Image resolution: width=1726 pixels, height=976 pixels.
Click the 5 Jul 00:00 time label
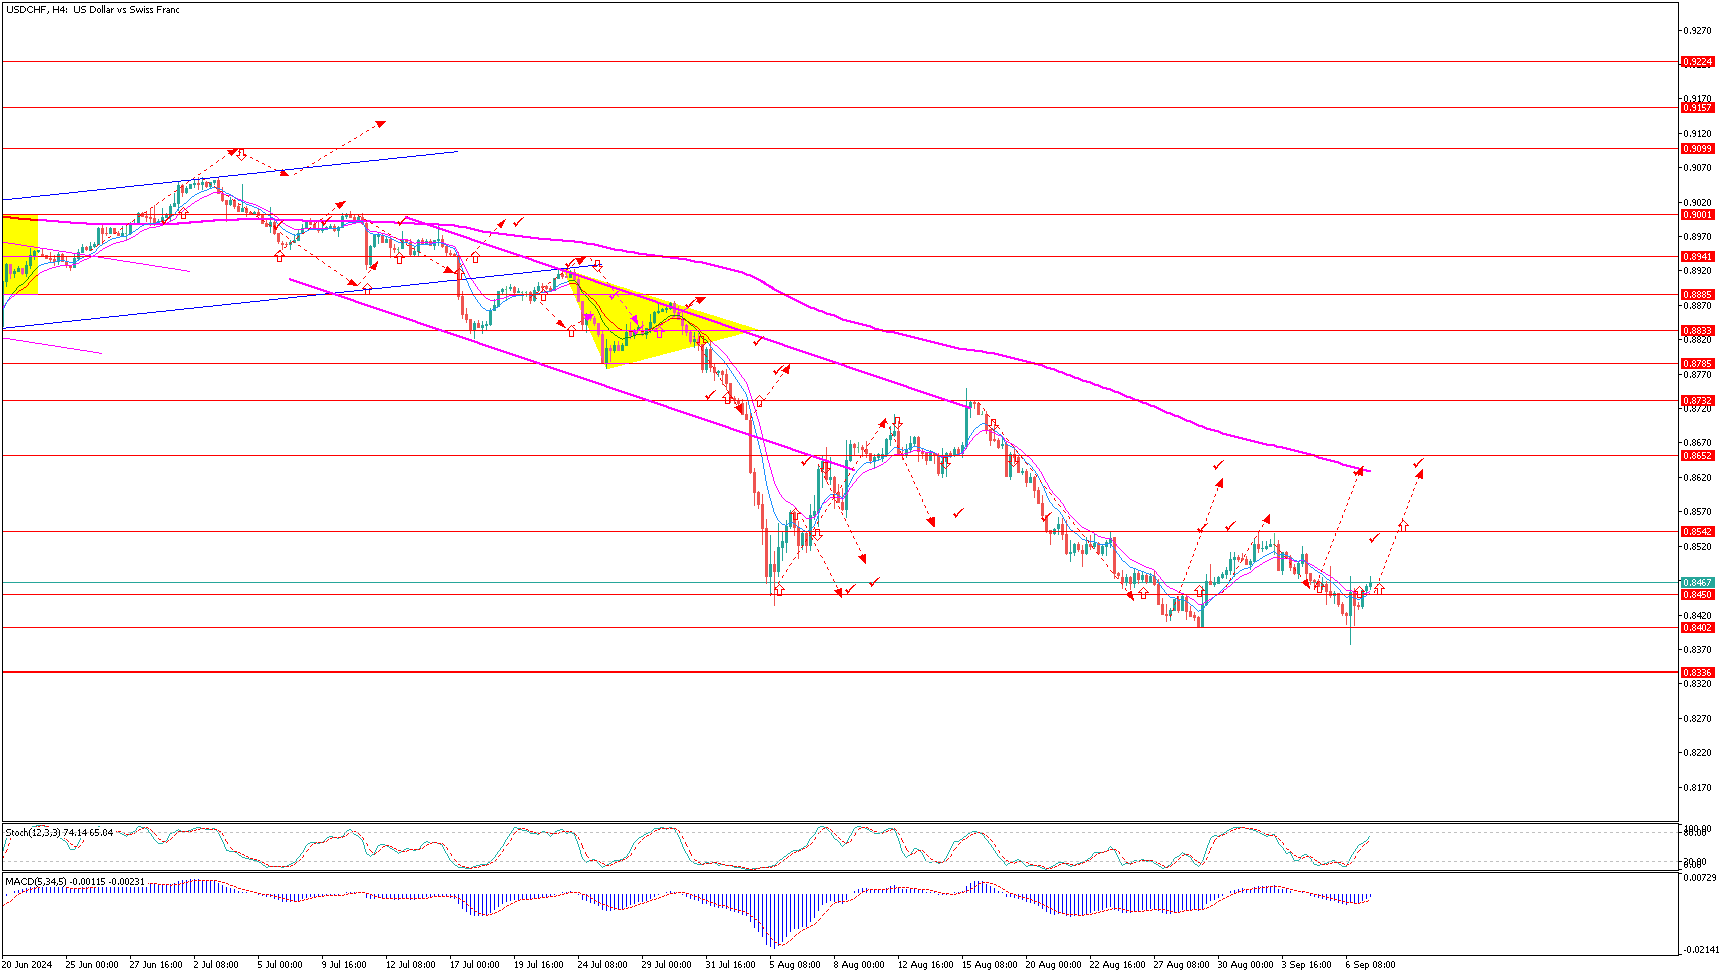coord(280,965)
